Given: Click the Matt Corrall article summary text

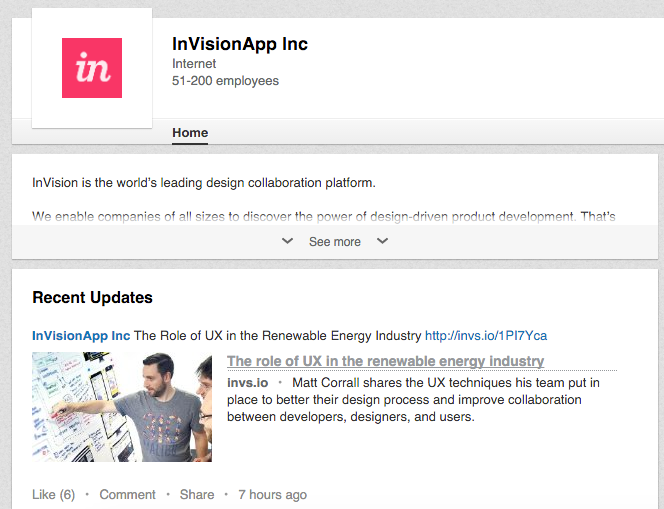Looking at the screenshot, I should [413, 400].
